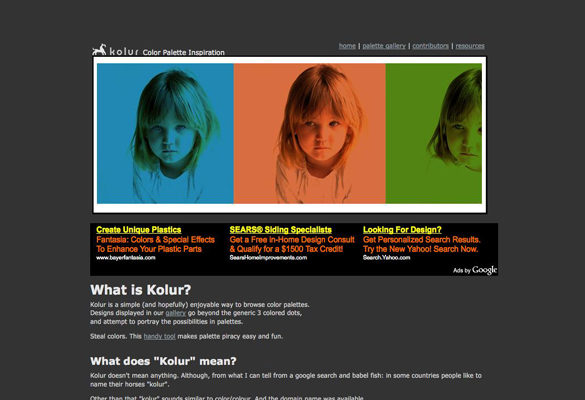This screenshot has height=400, width=585.
Task: Open the SEARS Siding Specialists ad
Action: [x=281, y=230]
